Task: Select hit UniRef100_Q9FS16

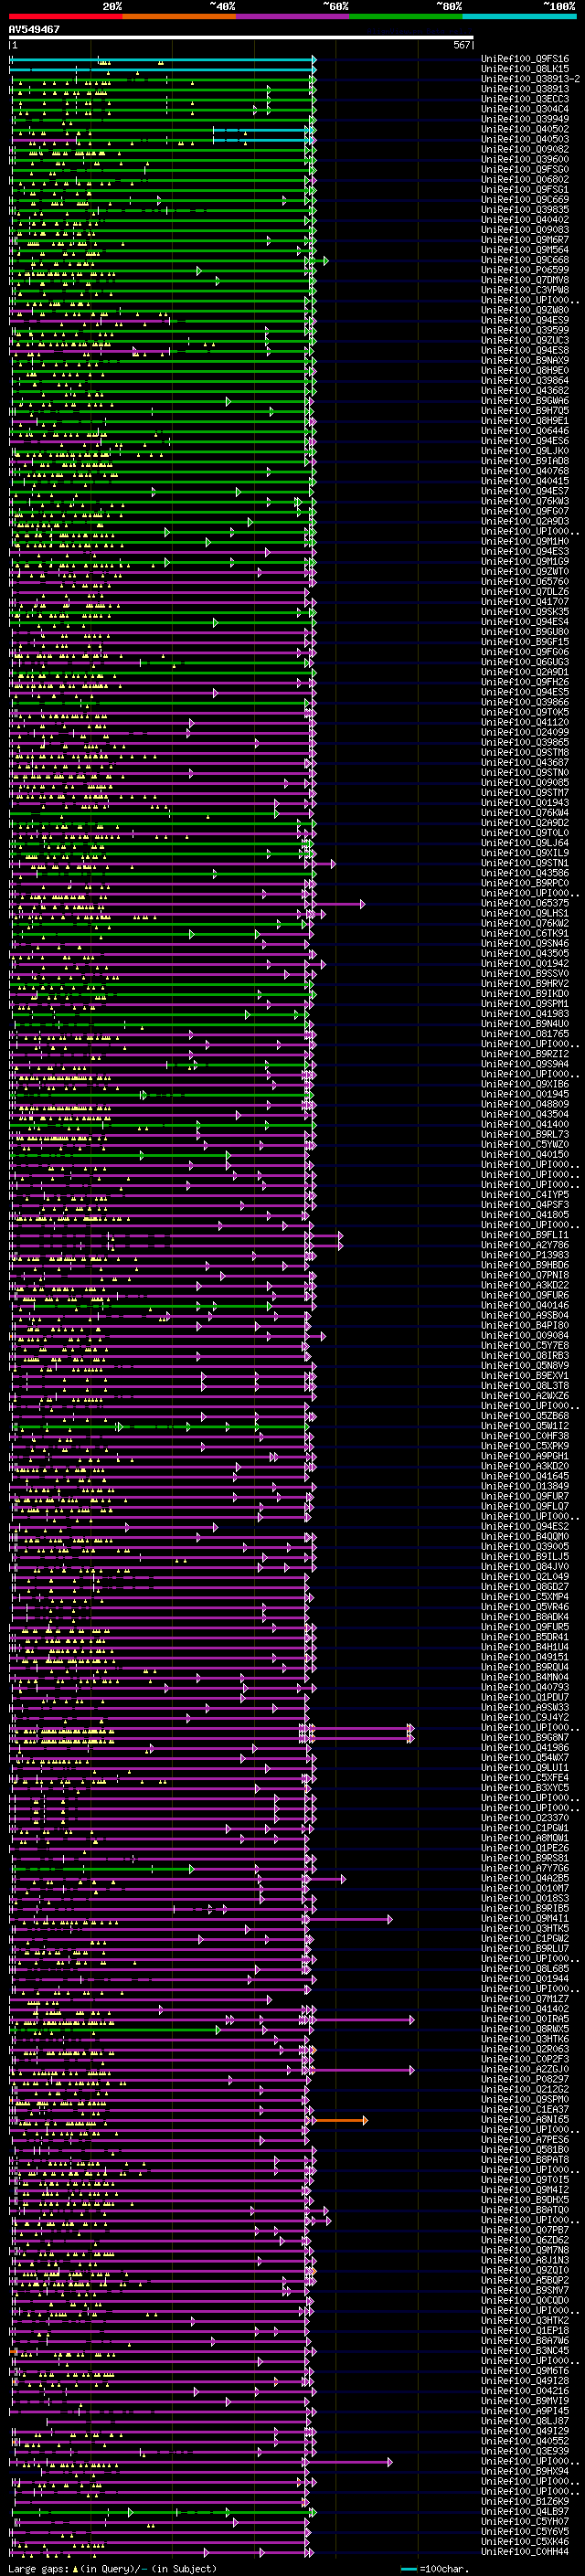Action: [x=525, y=59]
